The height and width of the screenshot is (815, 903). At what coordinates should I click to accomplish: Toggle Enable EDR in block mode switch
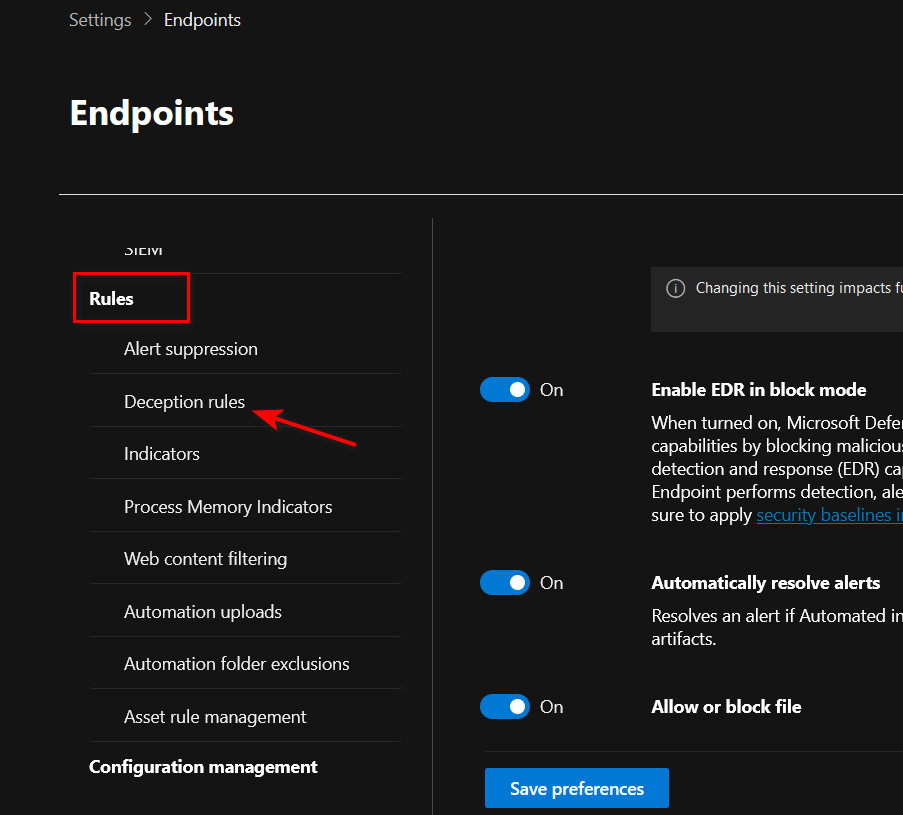tap(505, 390)
